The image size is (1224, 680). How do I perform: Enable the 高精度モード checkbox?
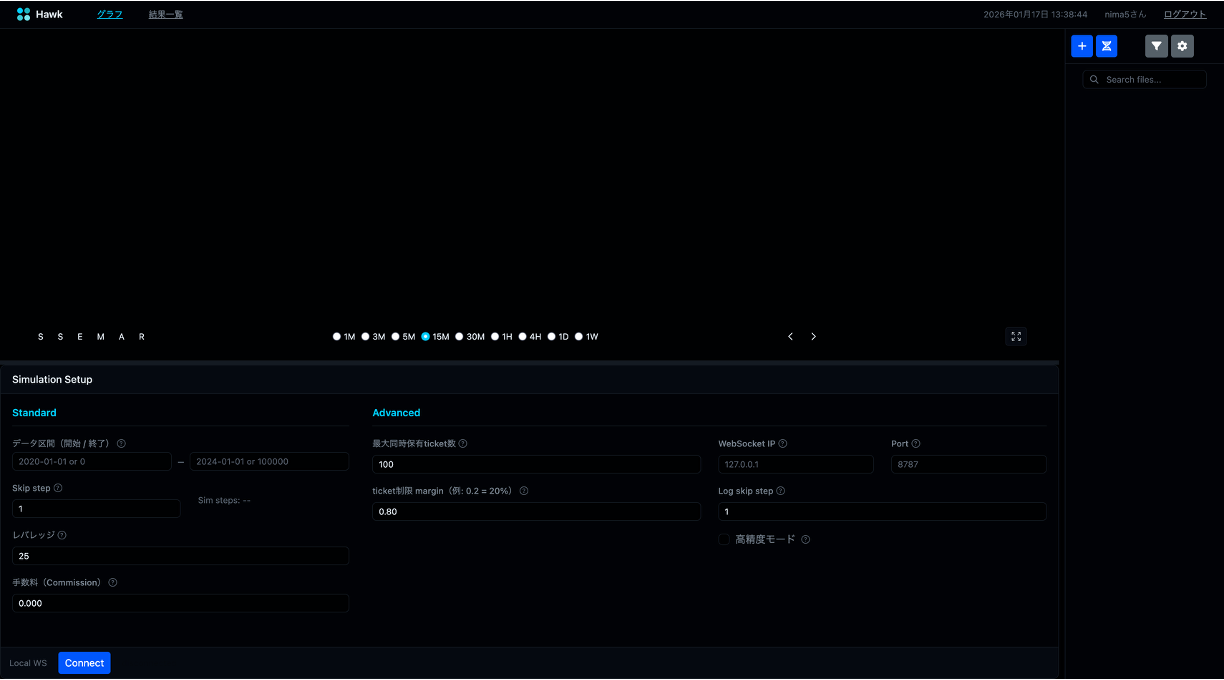pos(724,539)
